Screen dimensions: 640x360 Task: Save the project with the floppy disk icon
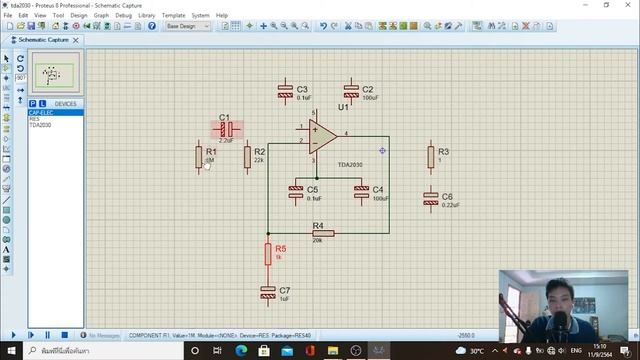(x=31, y=26)
